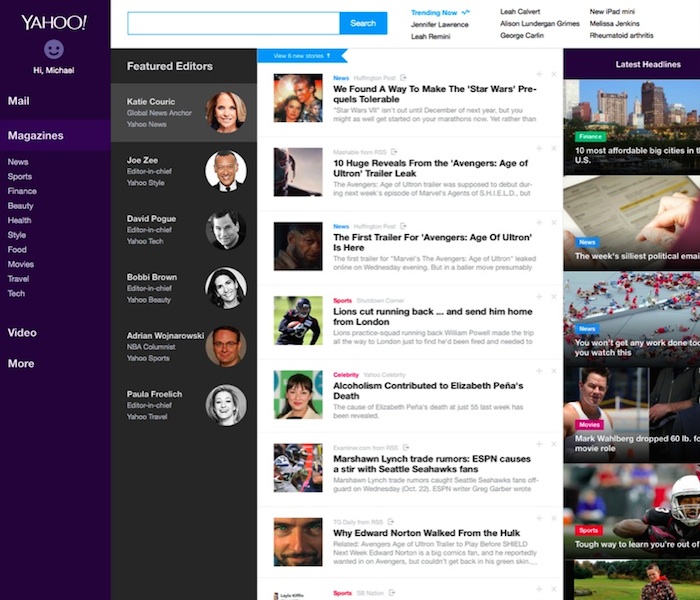The height and width of the screenshot is (600, 700).
Task: Open the Style magazine
Action: pyautogui.click(x=17, y=235)
